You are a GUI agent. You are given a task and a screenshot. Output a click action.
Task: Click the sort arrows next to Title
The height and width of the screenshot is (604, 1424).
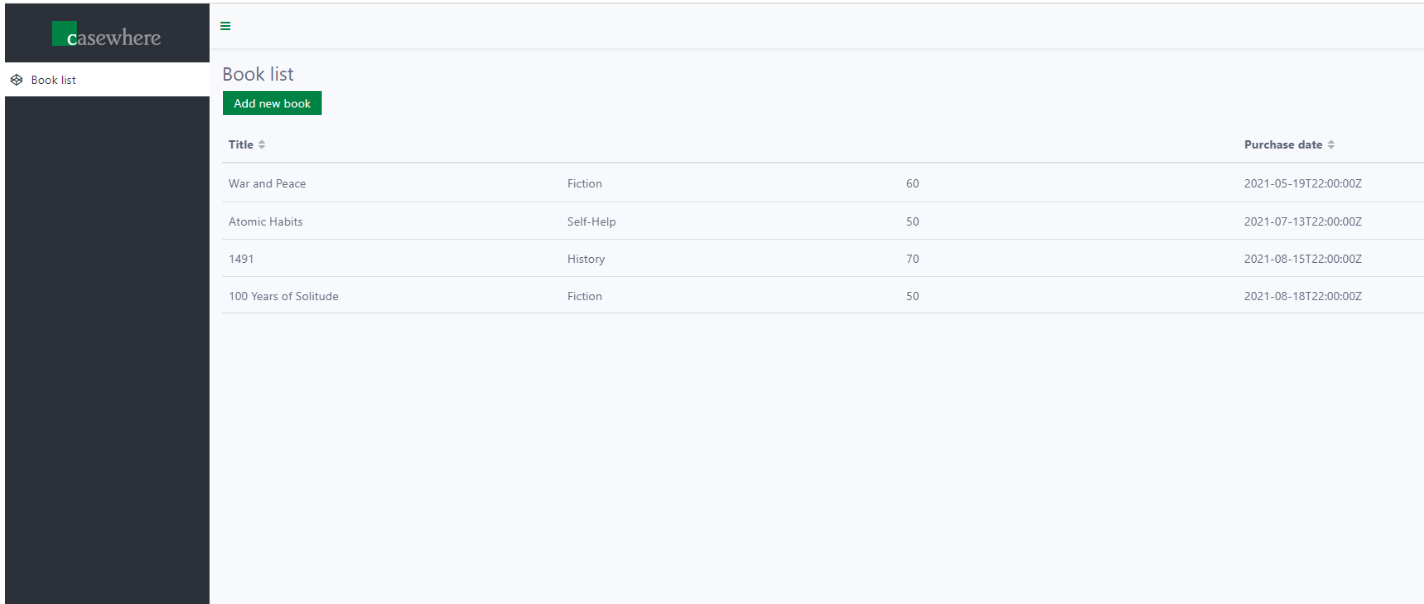pos(262,145)
